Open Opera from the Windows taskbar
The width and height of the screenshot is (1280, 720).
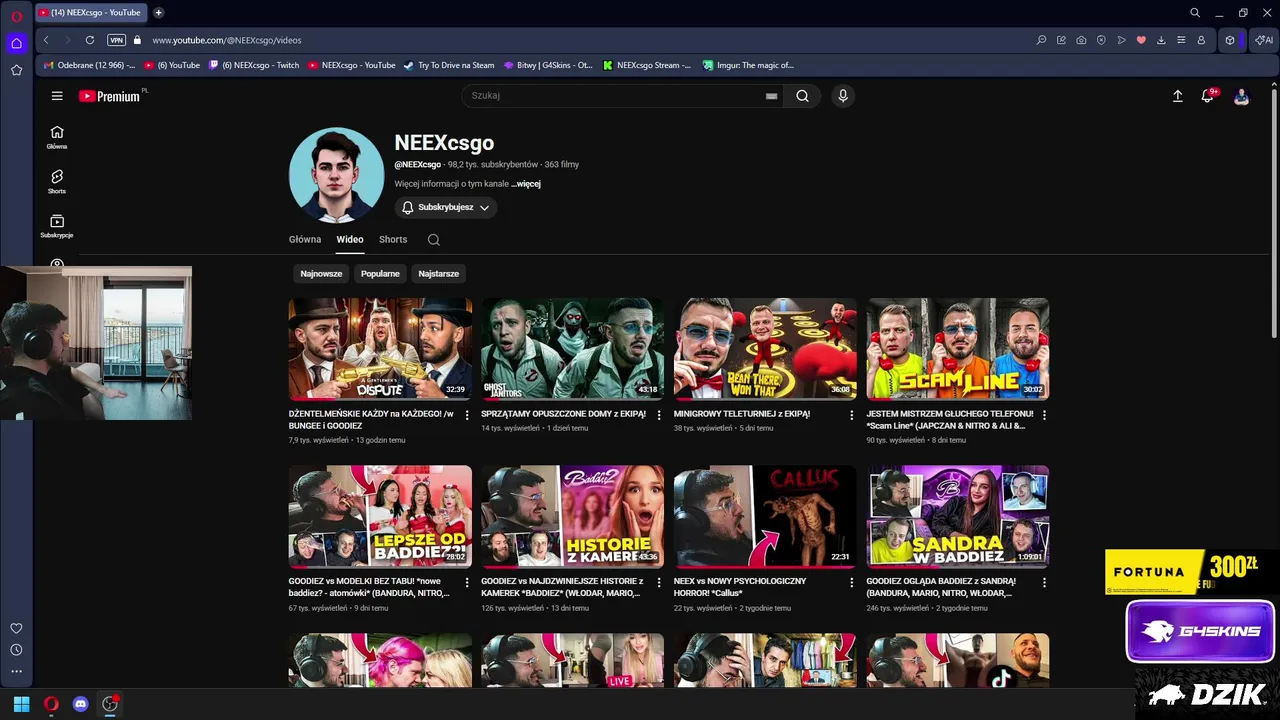pos(51,704)
